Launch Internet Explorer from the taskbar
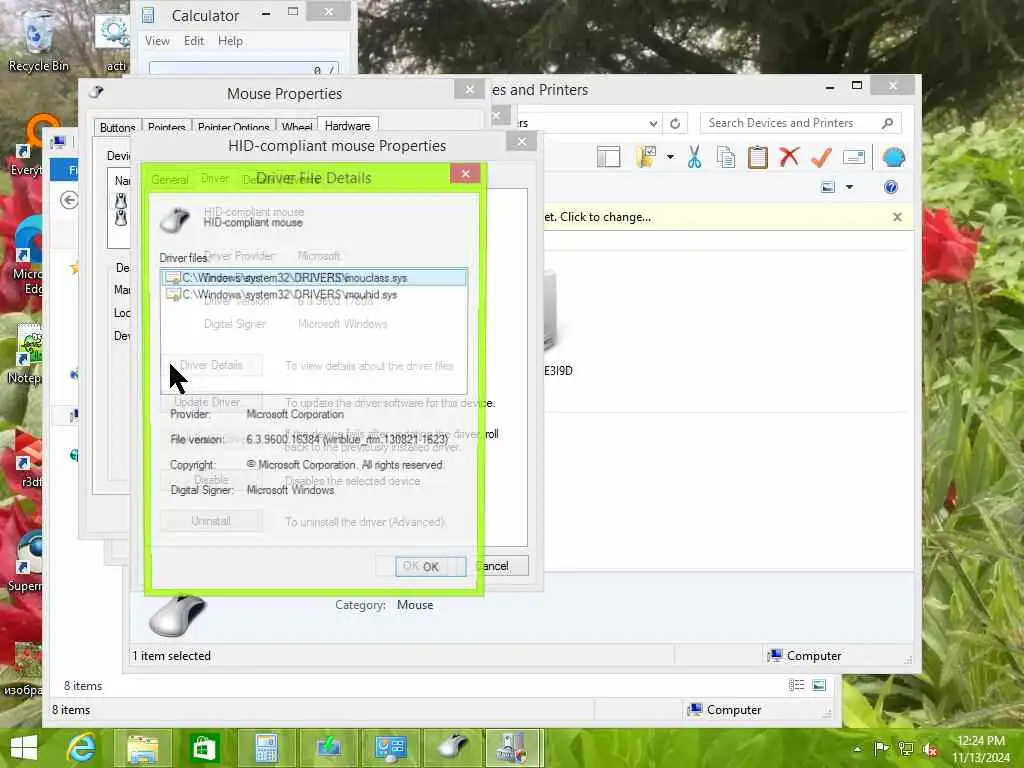Viewport: 1024px width, 768px height. coord(82,748)
